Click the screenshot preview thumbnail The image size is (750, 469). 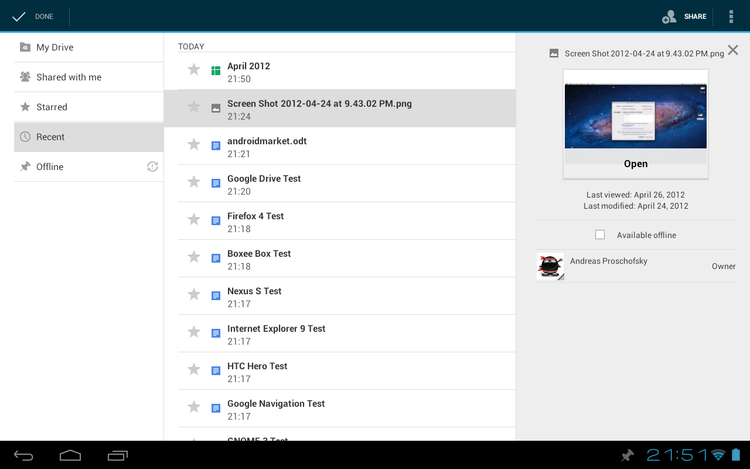click(635, 116)
